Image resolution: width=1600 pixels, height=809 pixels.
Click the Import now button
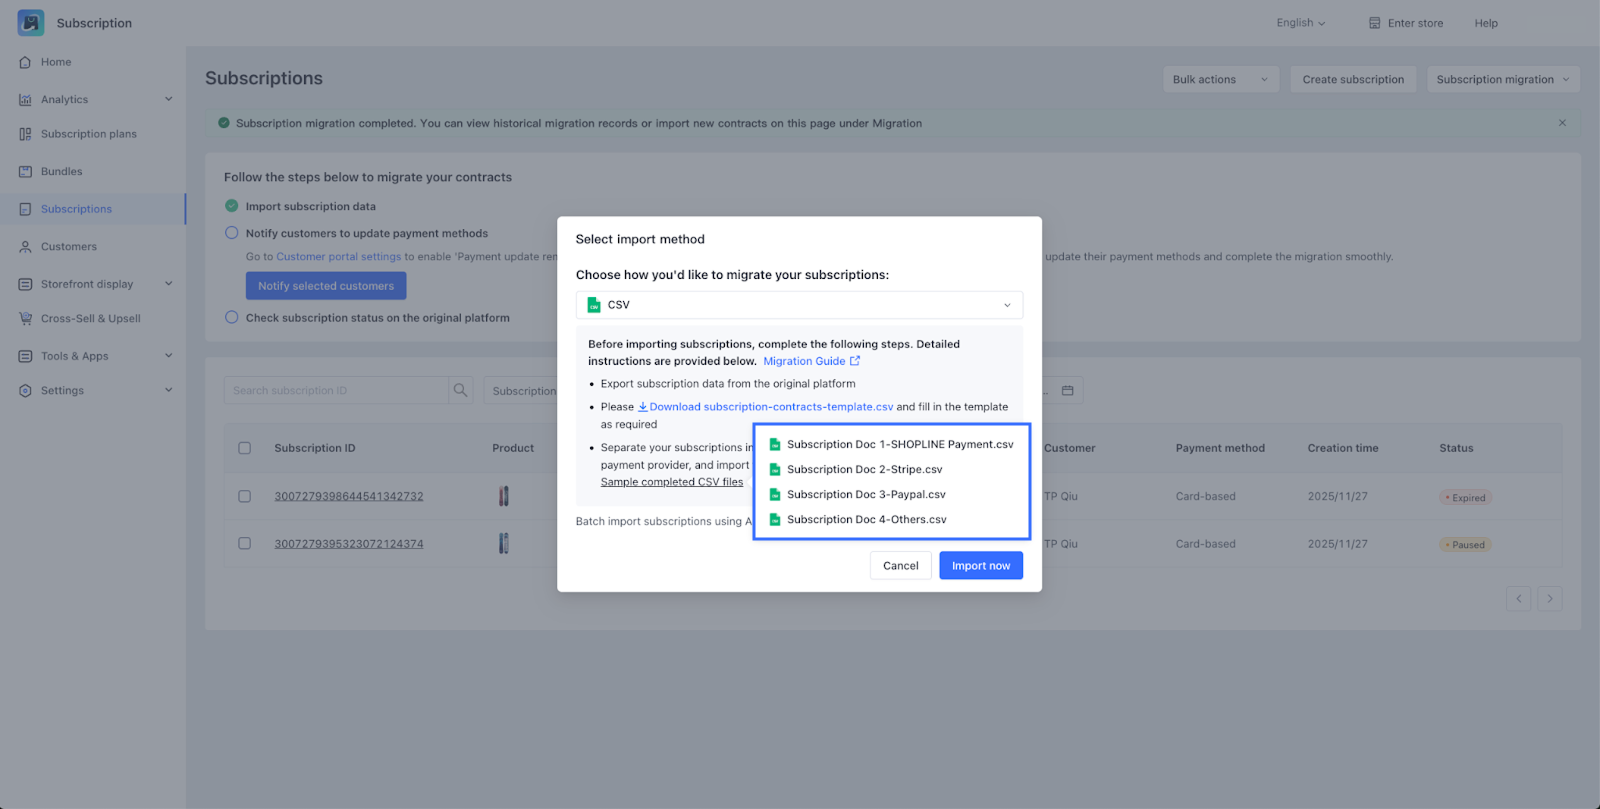(980, 566)
